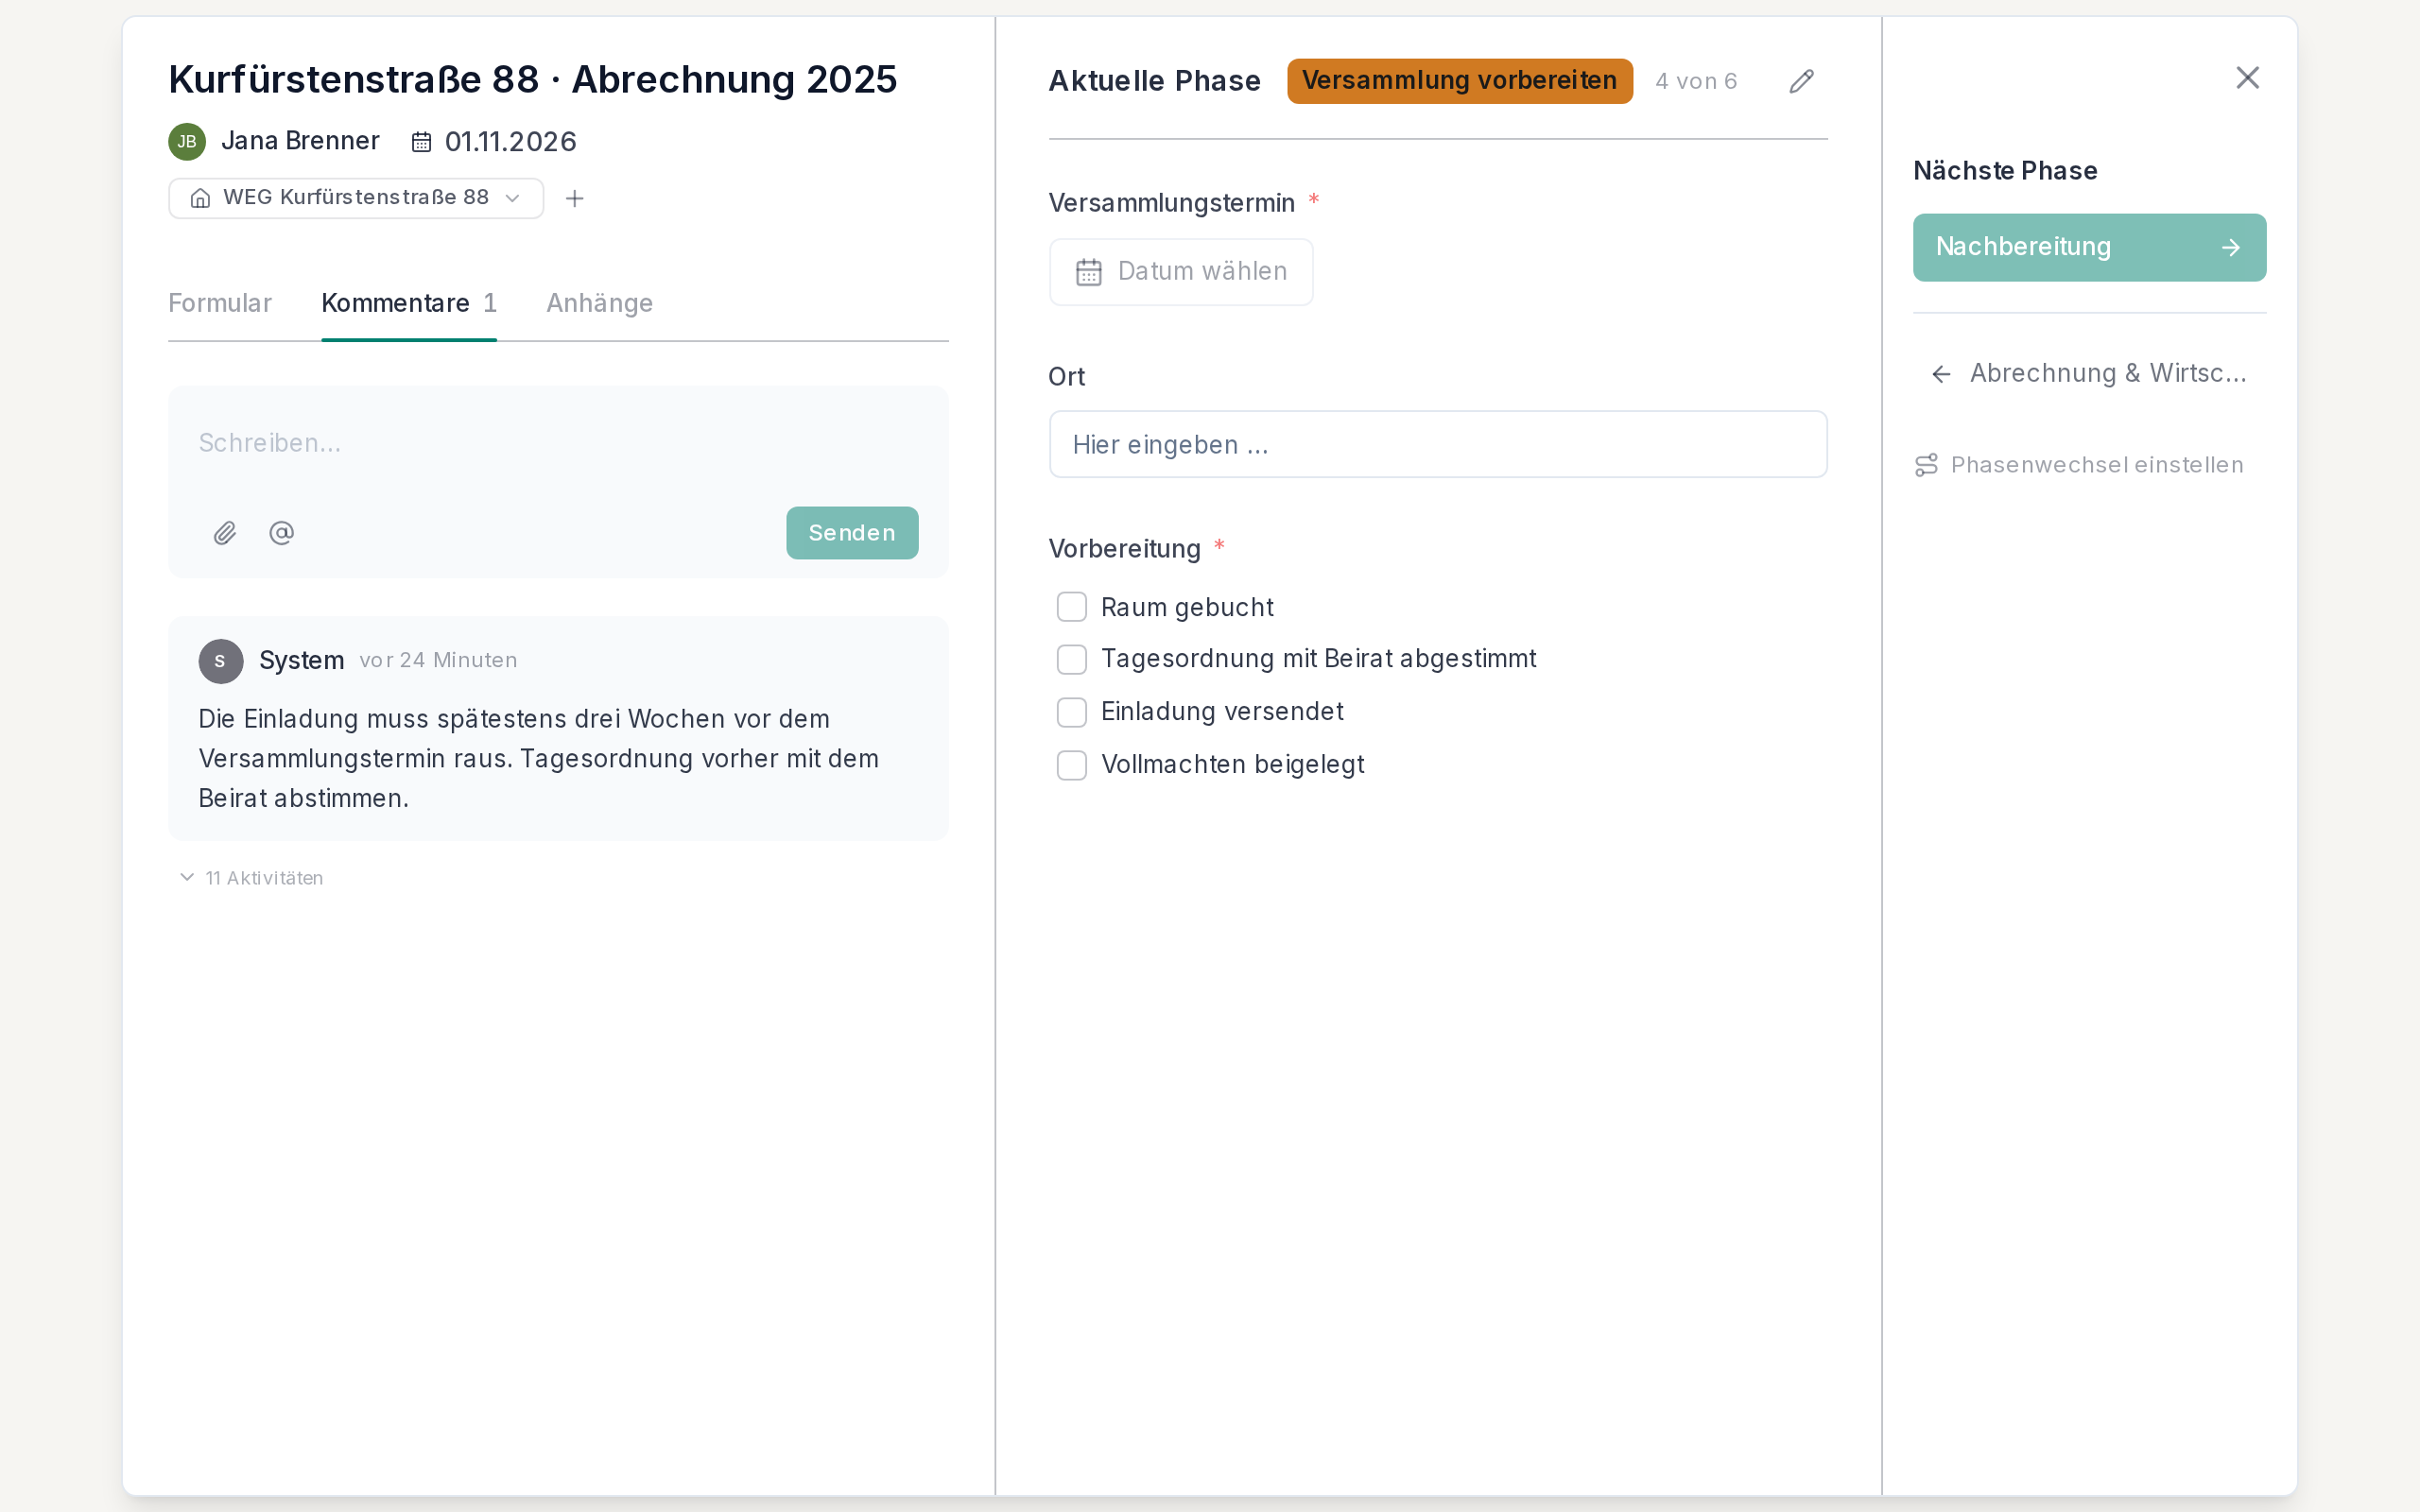This screenshot has width=2420, height=1512.
Task: Click the Schreiben... comment field
Action: click(x=558, y=443)
